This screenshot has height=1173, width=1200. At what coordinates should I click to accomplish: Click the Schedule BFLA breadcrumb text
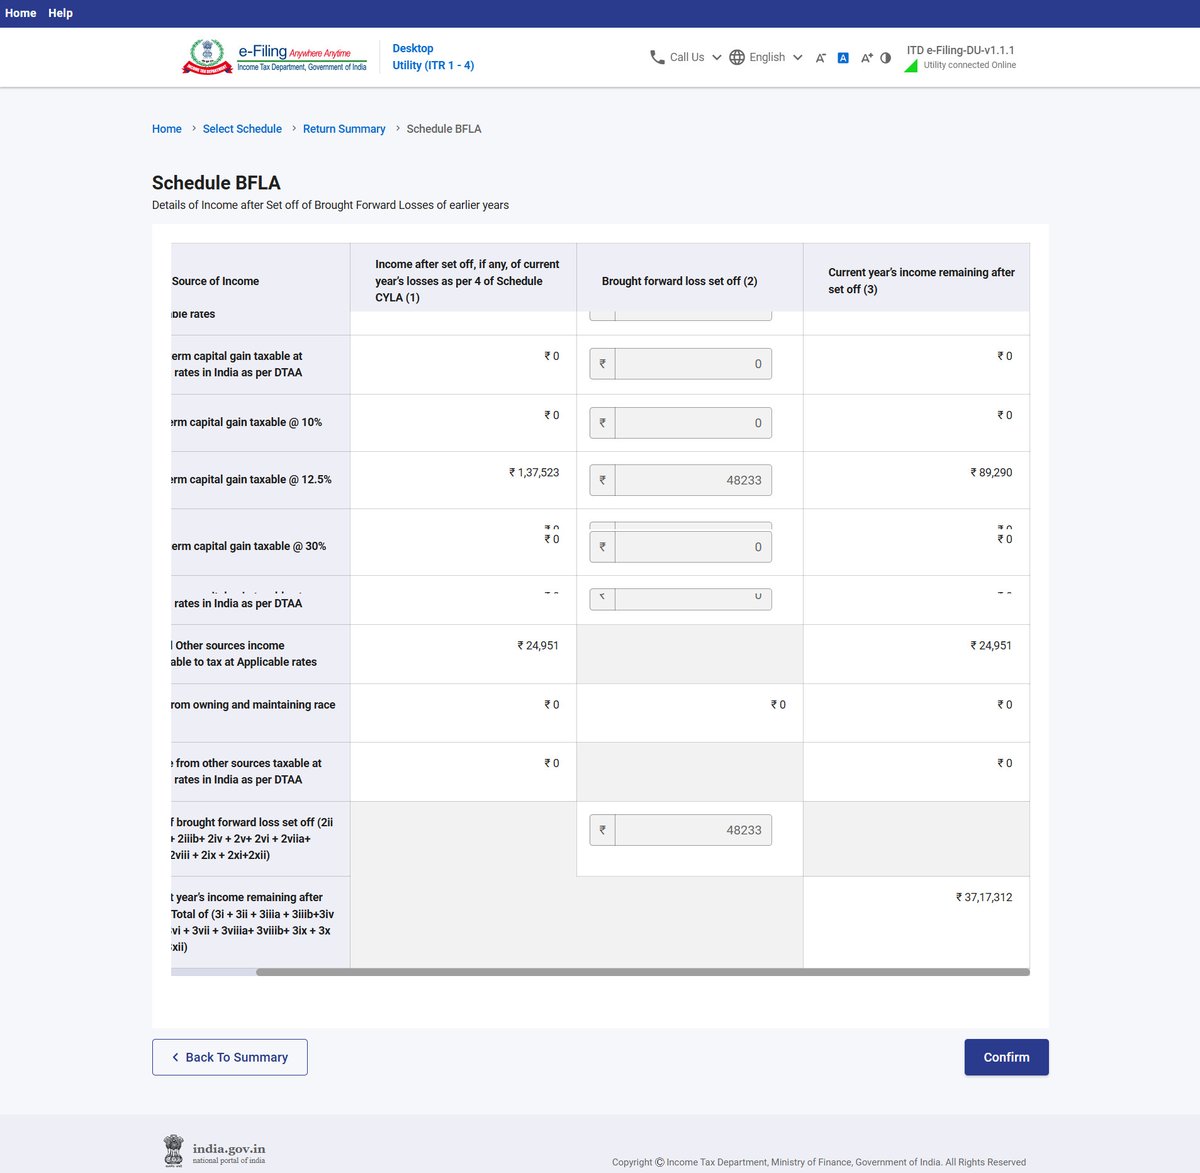point(444,129)
